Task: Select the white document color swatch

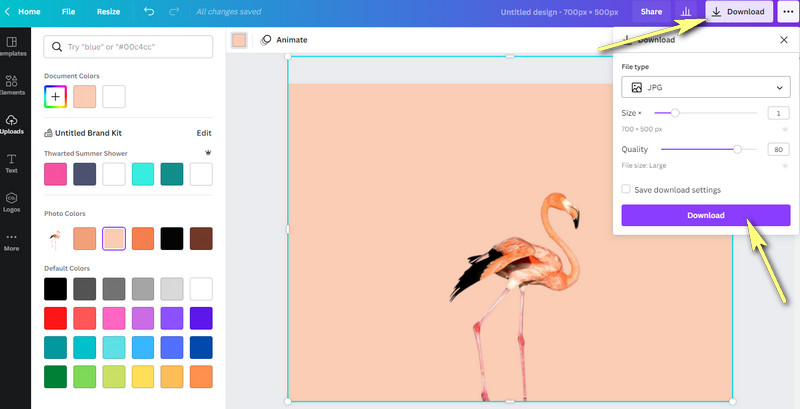Action: tap(114, 96)
